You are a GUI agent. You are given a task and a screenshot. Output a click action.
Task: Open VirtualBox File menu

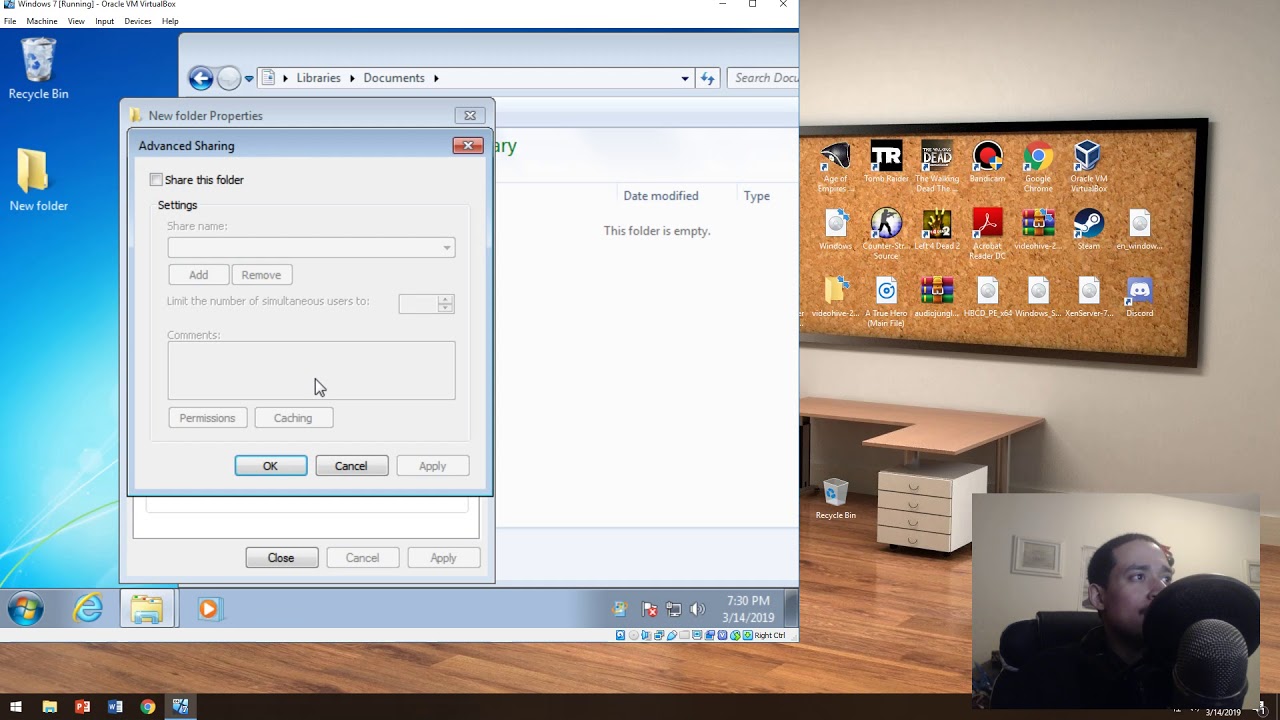10,21
